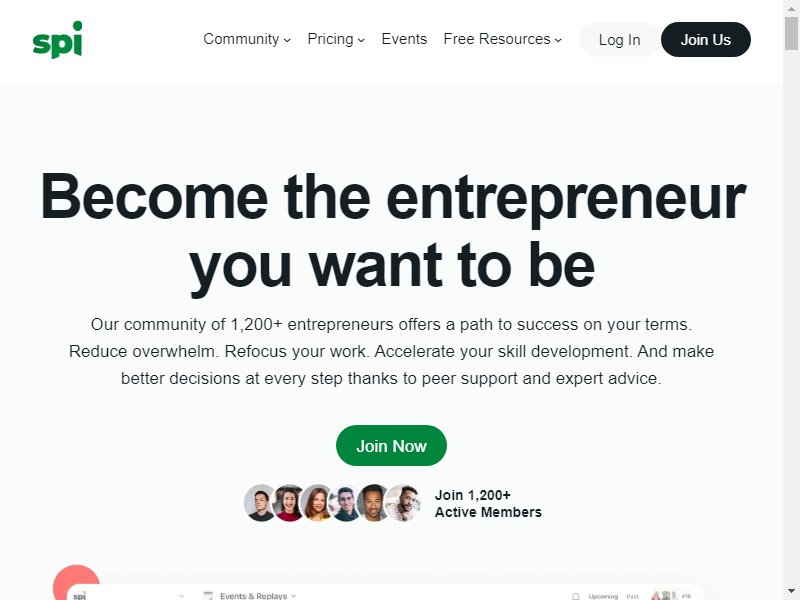This screenshot has height=600, width=800.
Task: Click the scrollbar down arrow
Action: [791, 593]
